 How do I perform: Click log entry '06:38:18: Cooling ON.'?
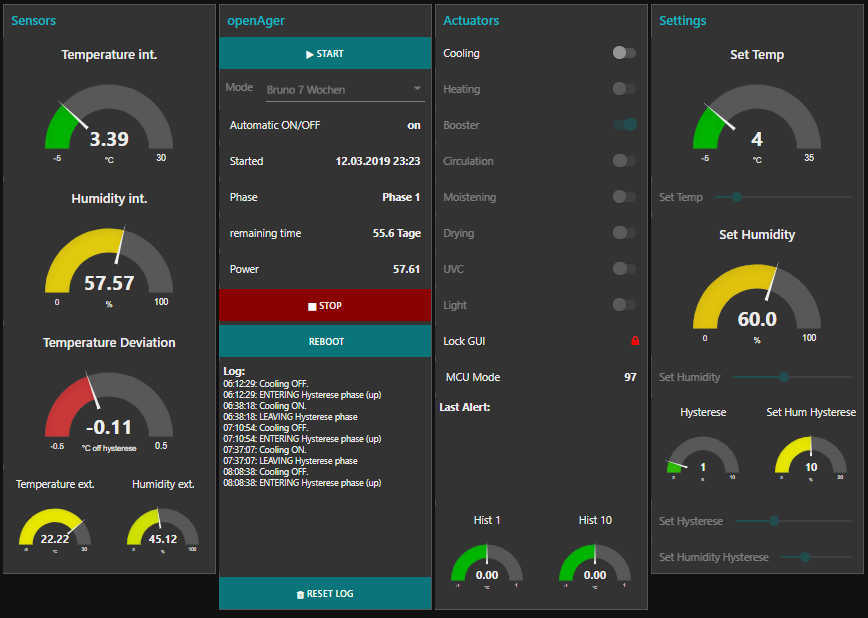point(265,406)
